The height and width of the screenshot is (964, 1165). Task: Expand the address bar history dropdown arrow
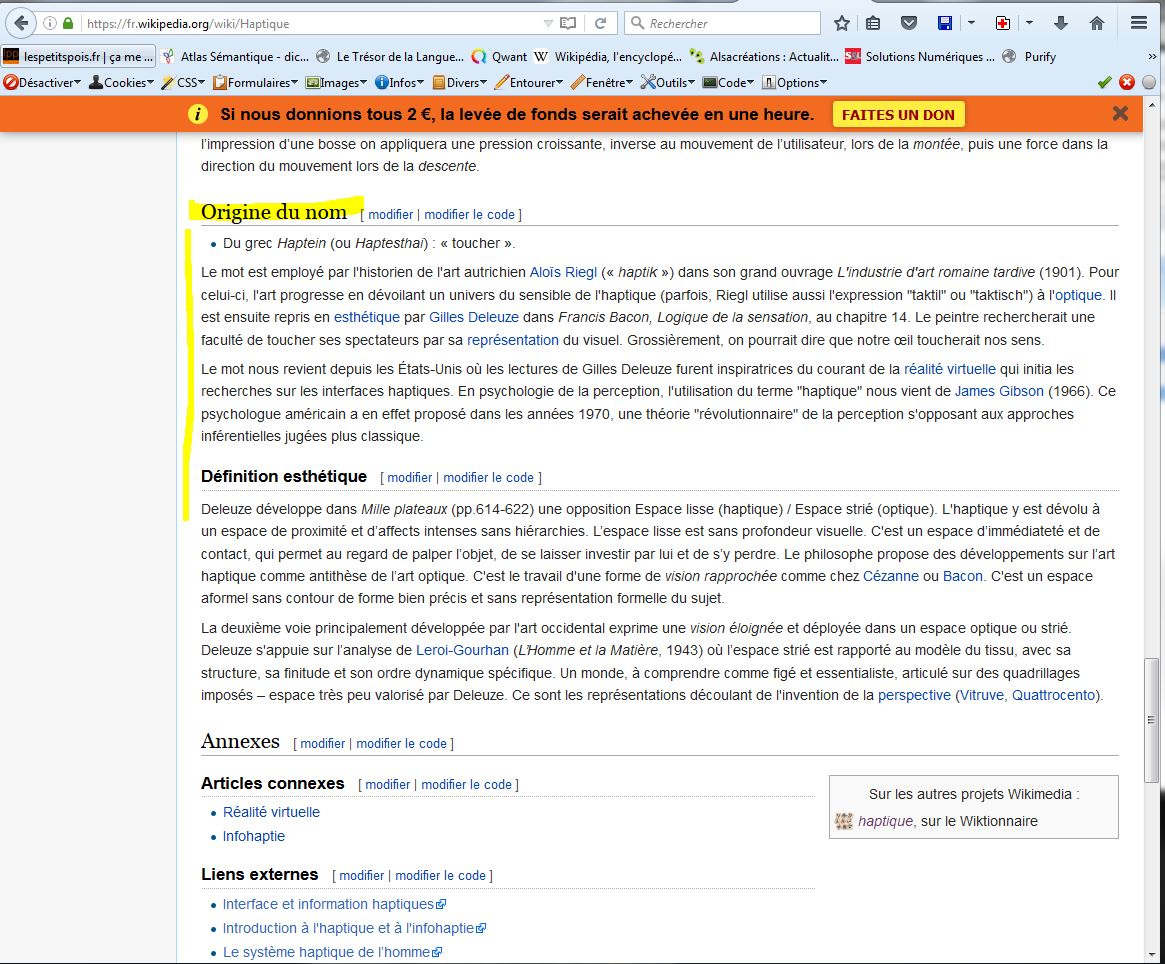click(x=548, y=23)
